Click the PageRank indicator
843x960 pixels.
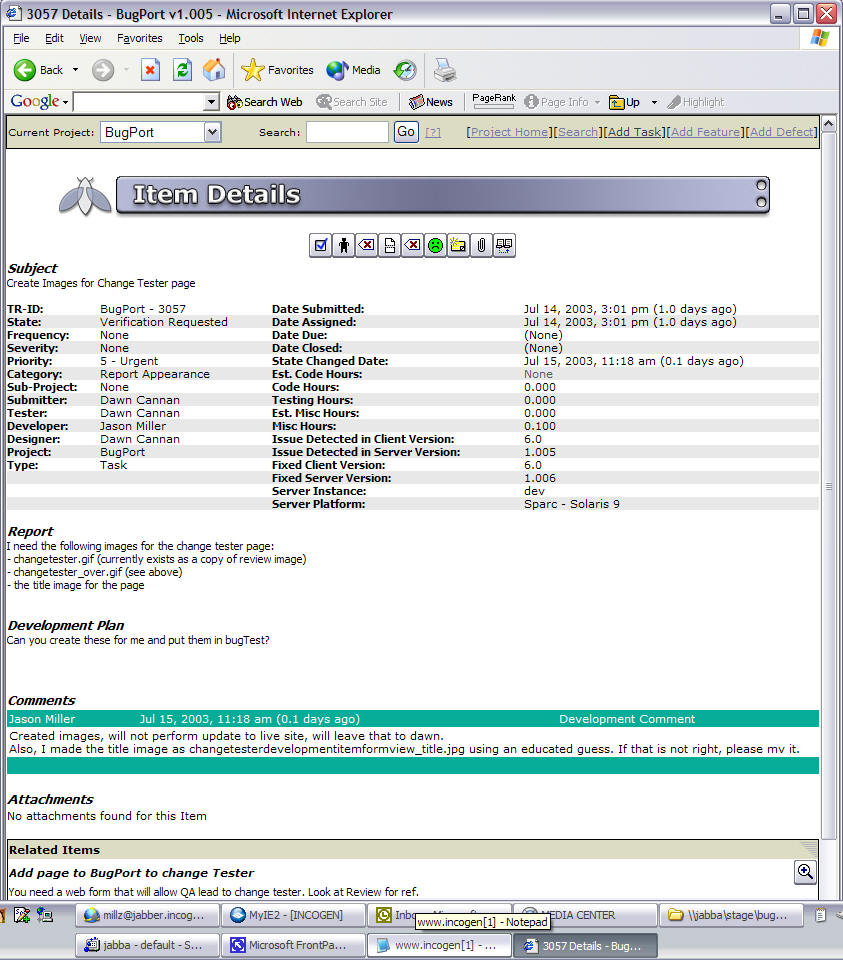pos(493,101)
